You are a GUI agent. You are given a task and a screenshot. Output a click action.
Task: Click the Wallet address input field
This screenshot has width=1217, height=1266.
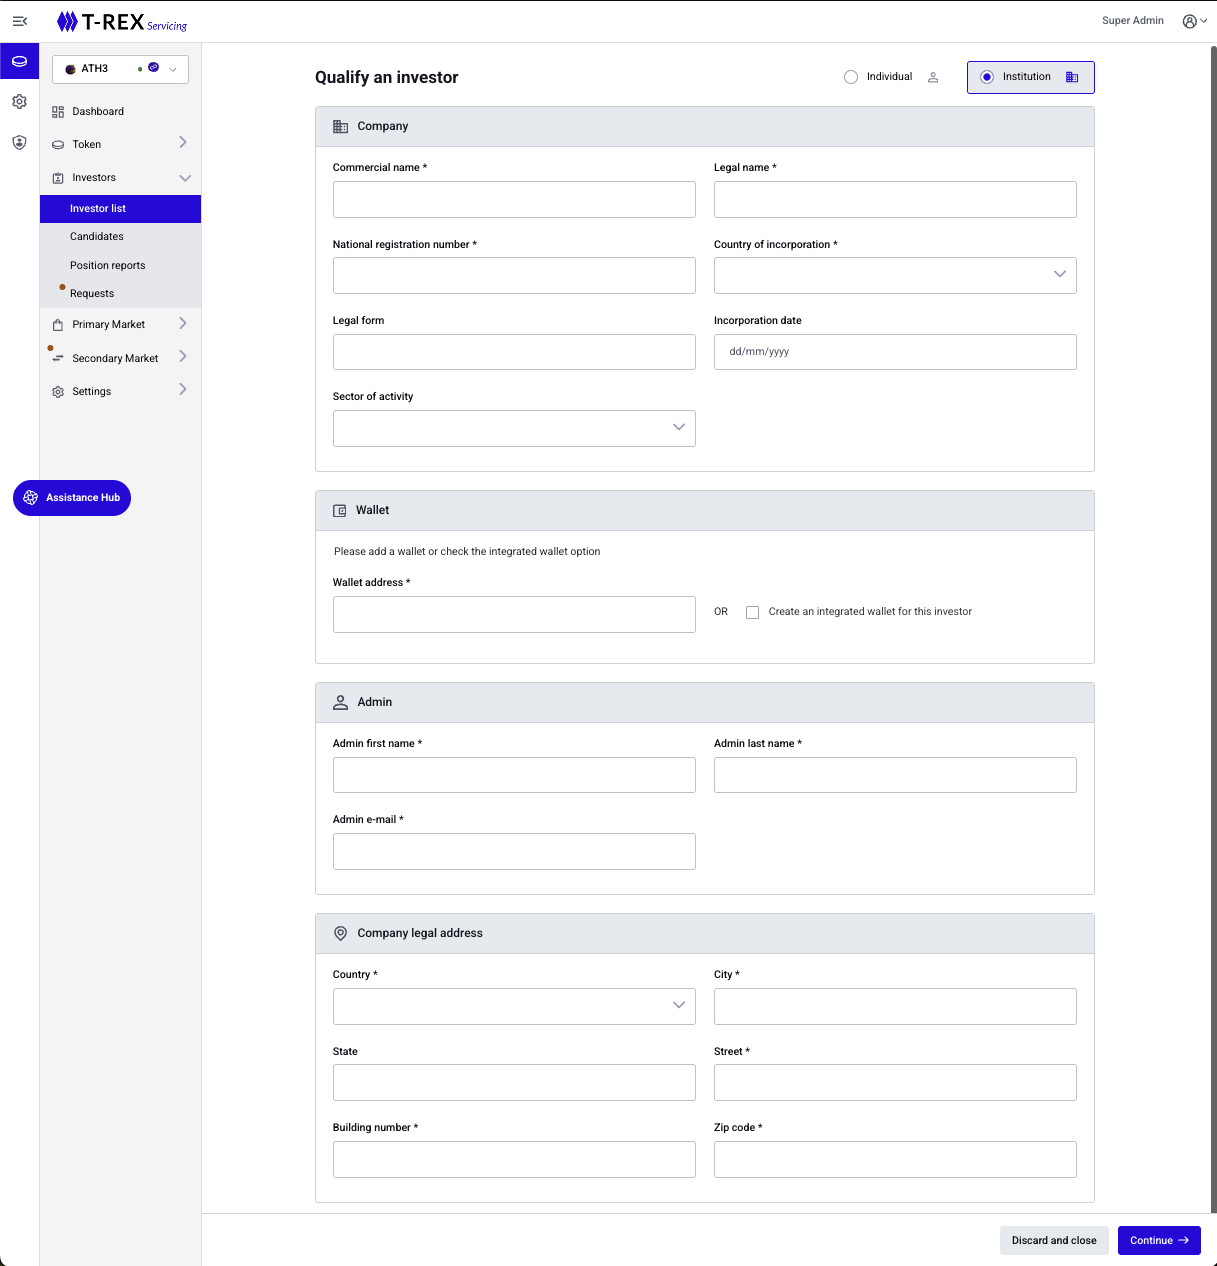(x=514, y=615)
